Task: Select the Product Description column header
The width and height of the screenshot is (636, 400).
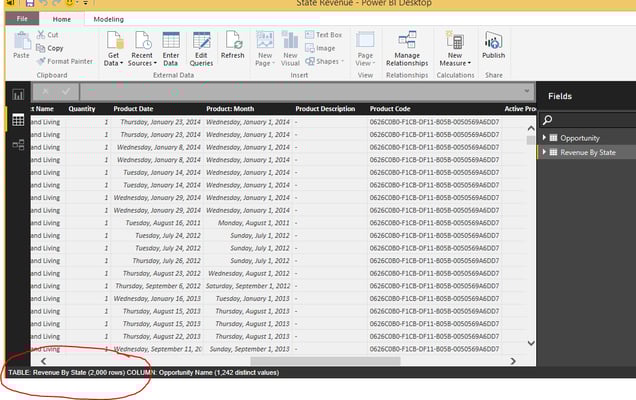Action: pyautogui.click(x=325, y=109)
